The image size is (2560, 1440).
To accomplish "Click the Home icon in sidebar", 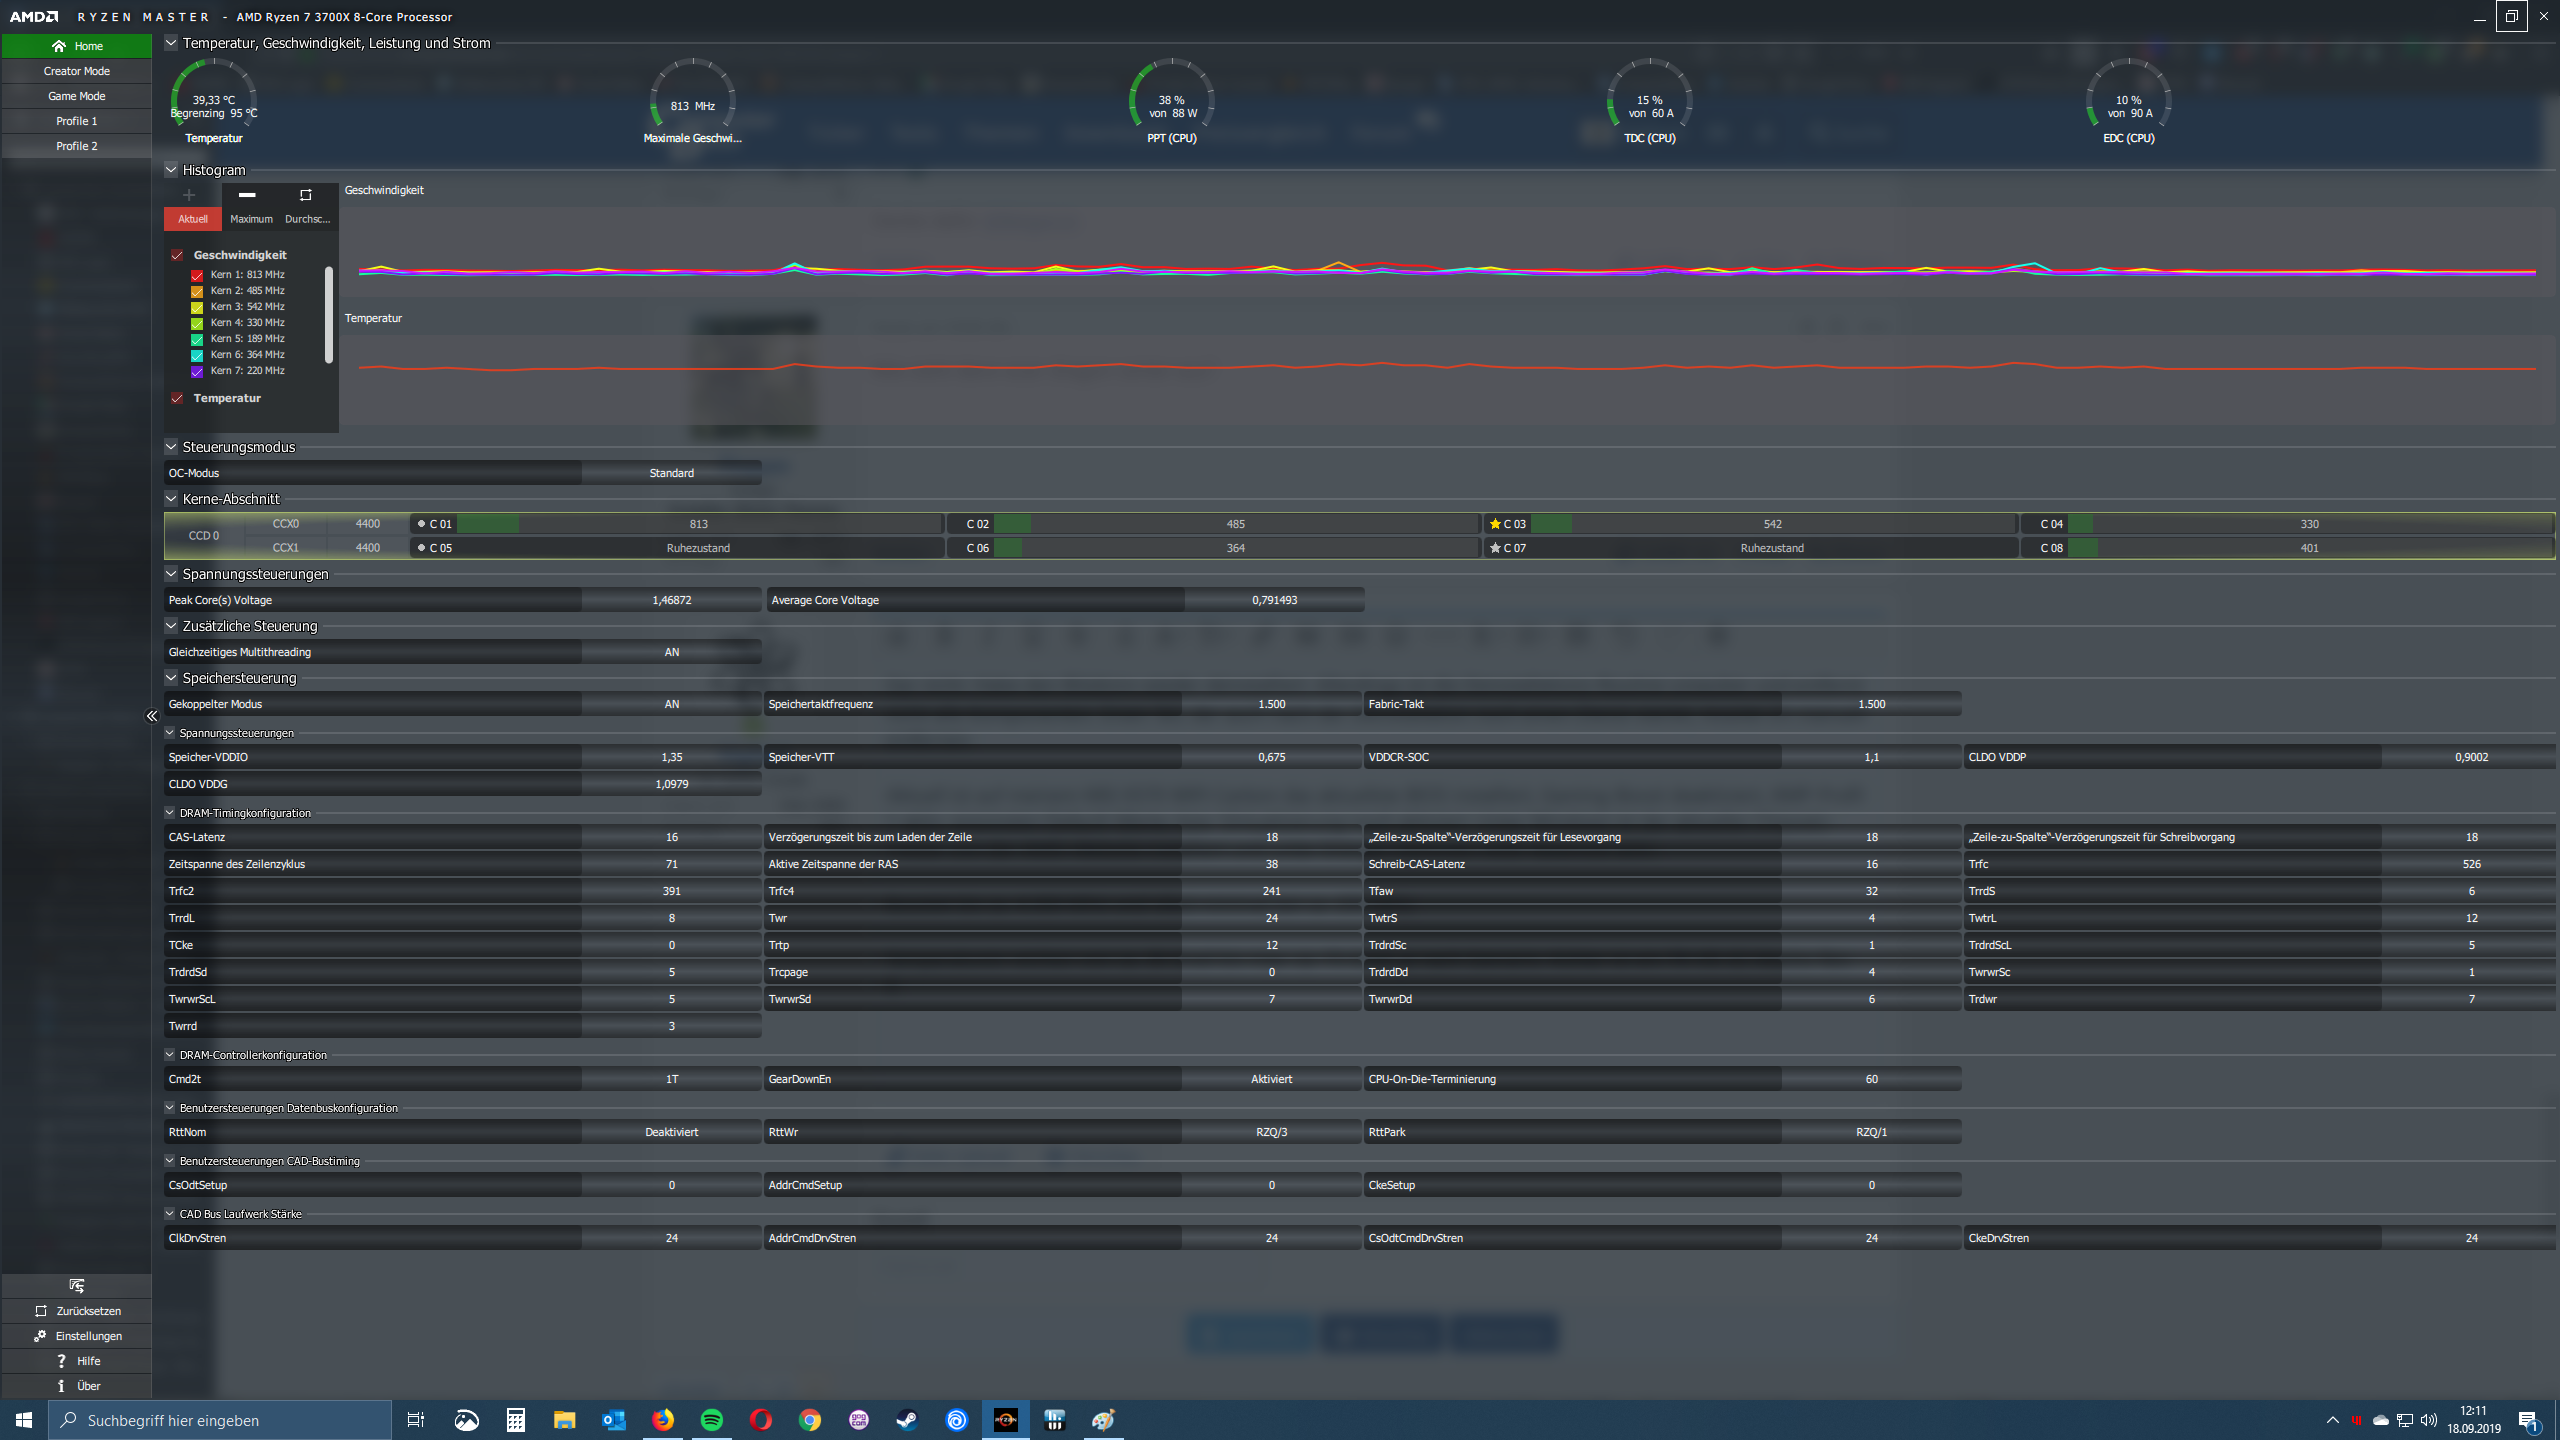I will point(59,46).
